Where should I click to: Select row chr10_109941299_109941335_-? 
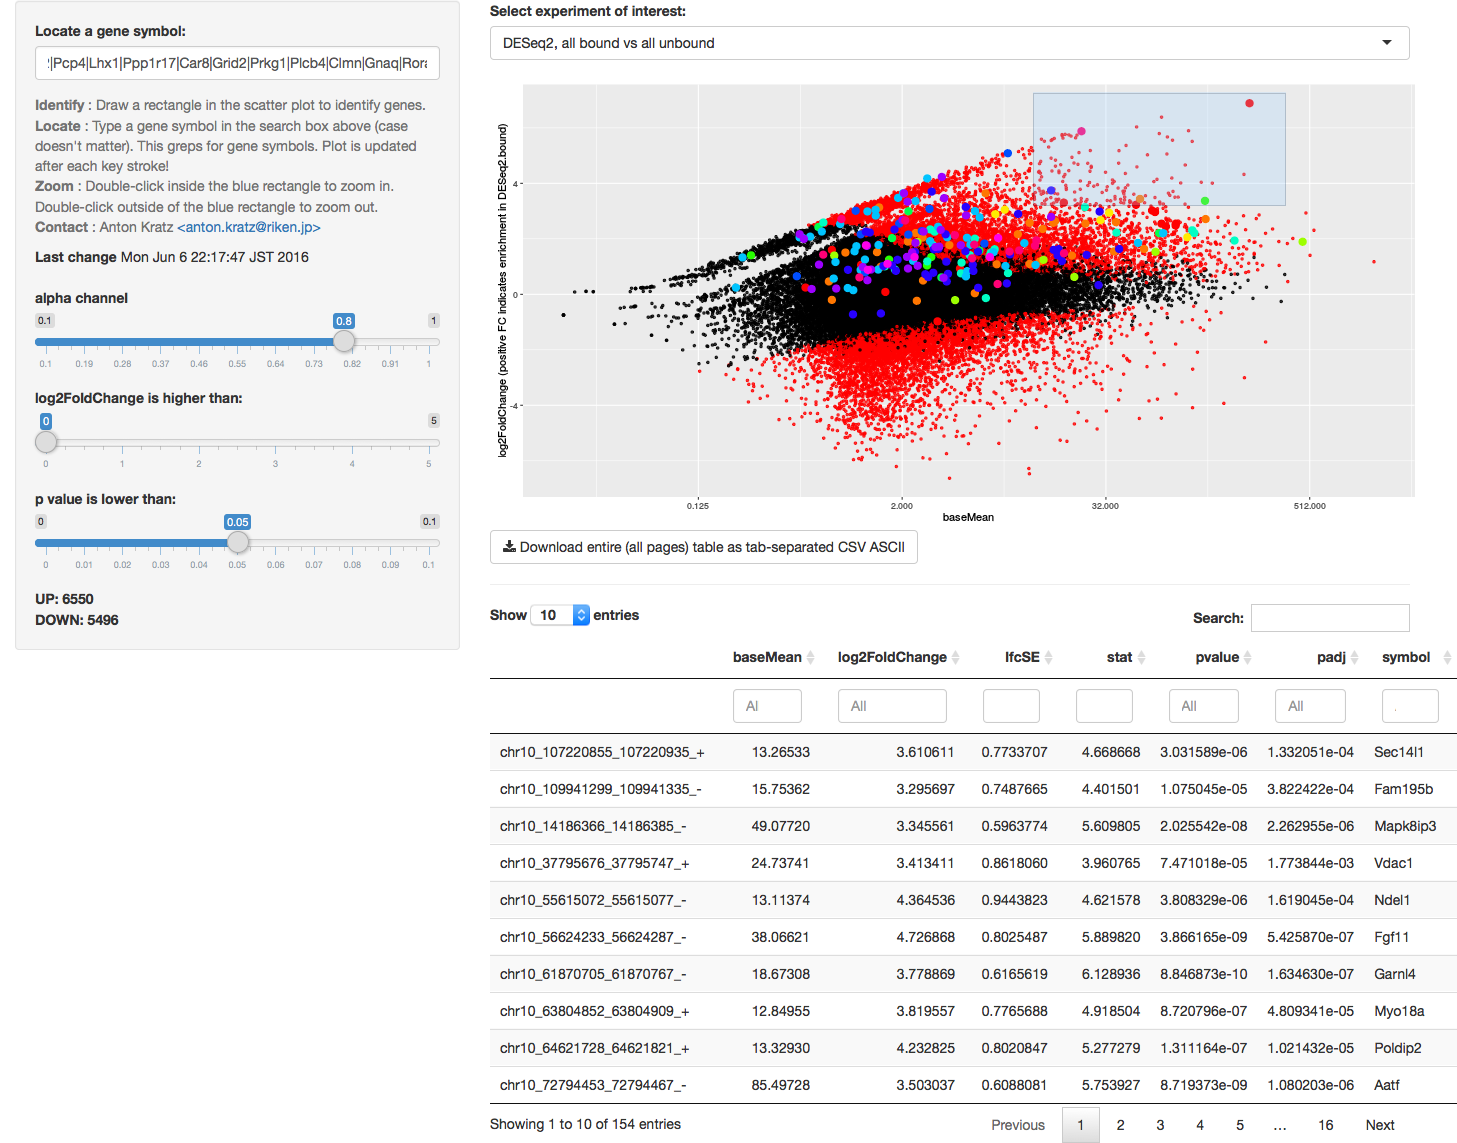pyautogui.click(x=973, y=789)
